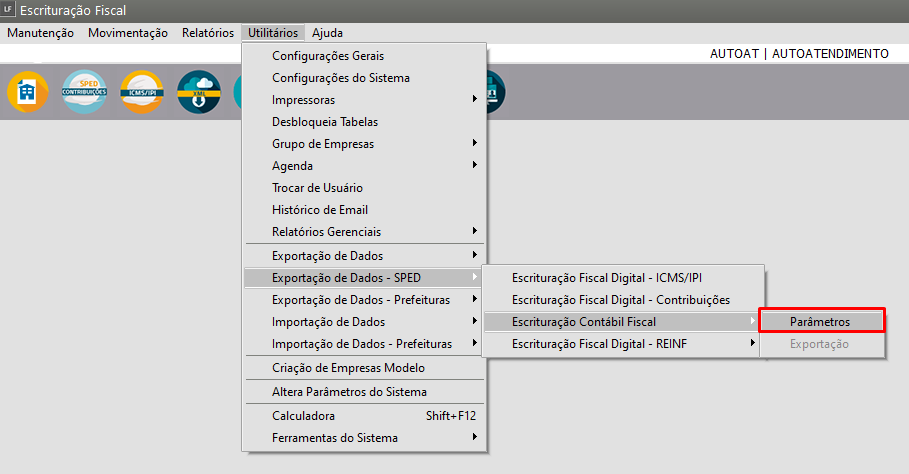Open the Movimentação menu

(x=128, y=33)
